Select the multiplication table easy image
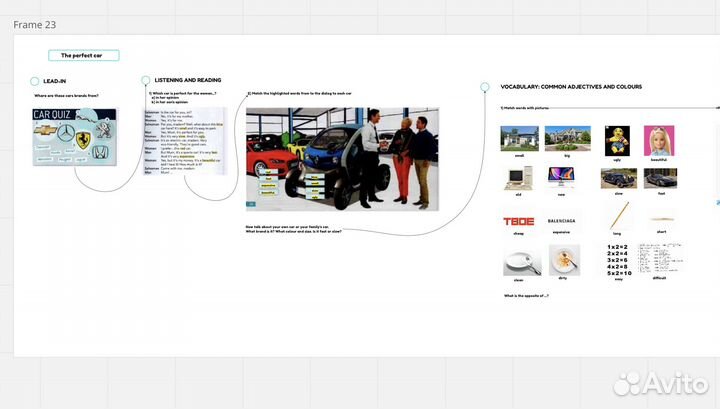The height and width of the screenshot is (409, 720). point(619,259)
